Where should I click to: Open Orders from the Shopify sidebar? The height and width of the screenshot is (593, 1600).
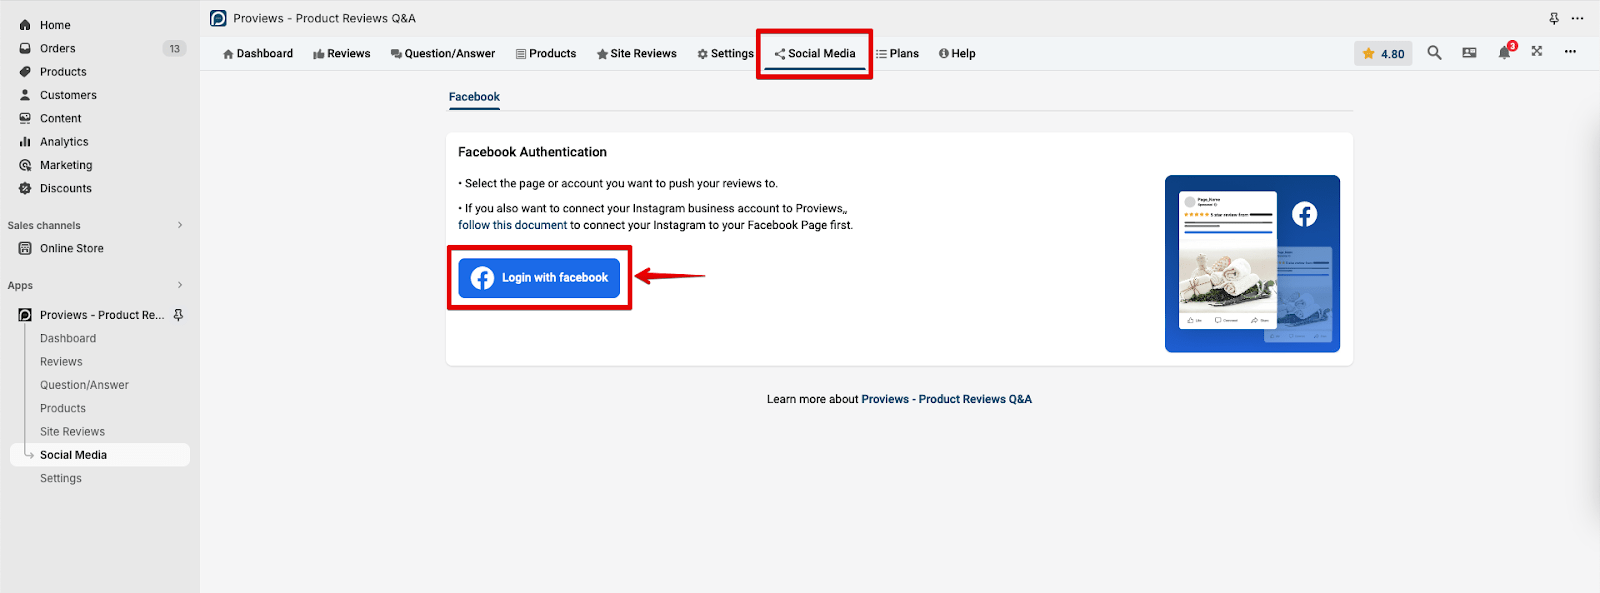pos(57,48)
